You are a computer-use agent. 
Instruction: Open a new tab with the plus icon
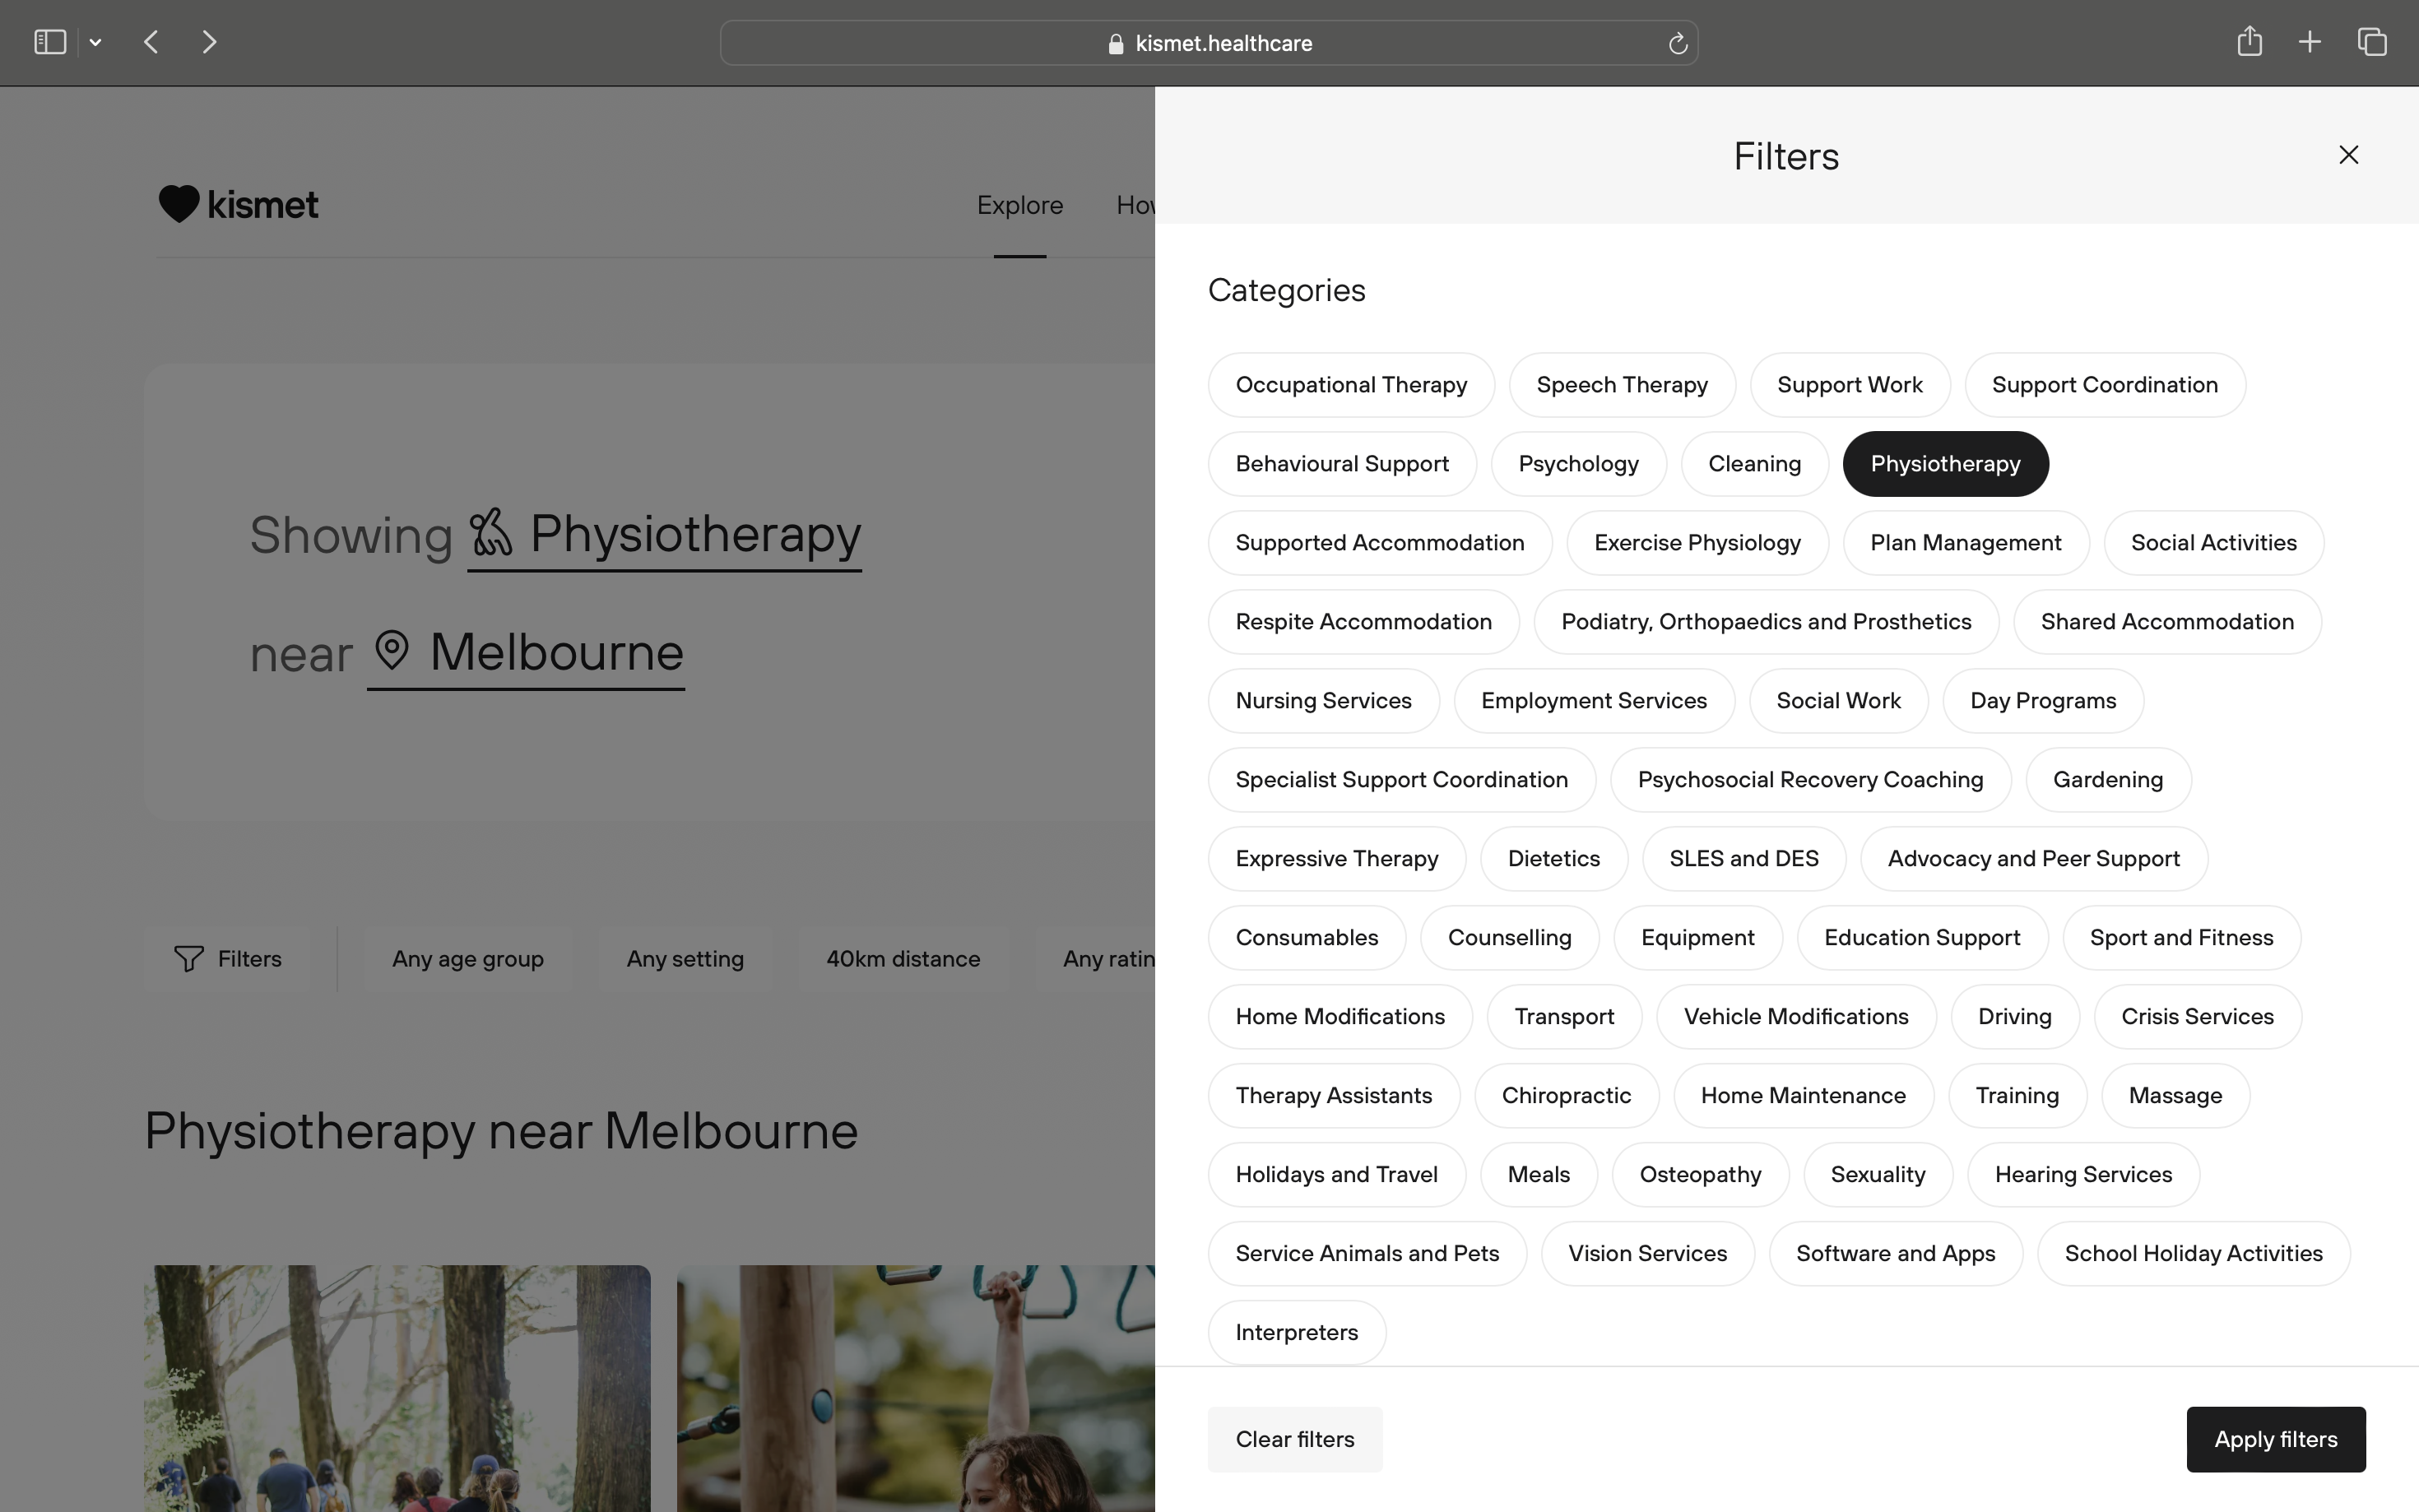click(x=2310, y=42)
